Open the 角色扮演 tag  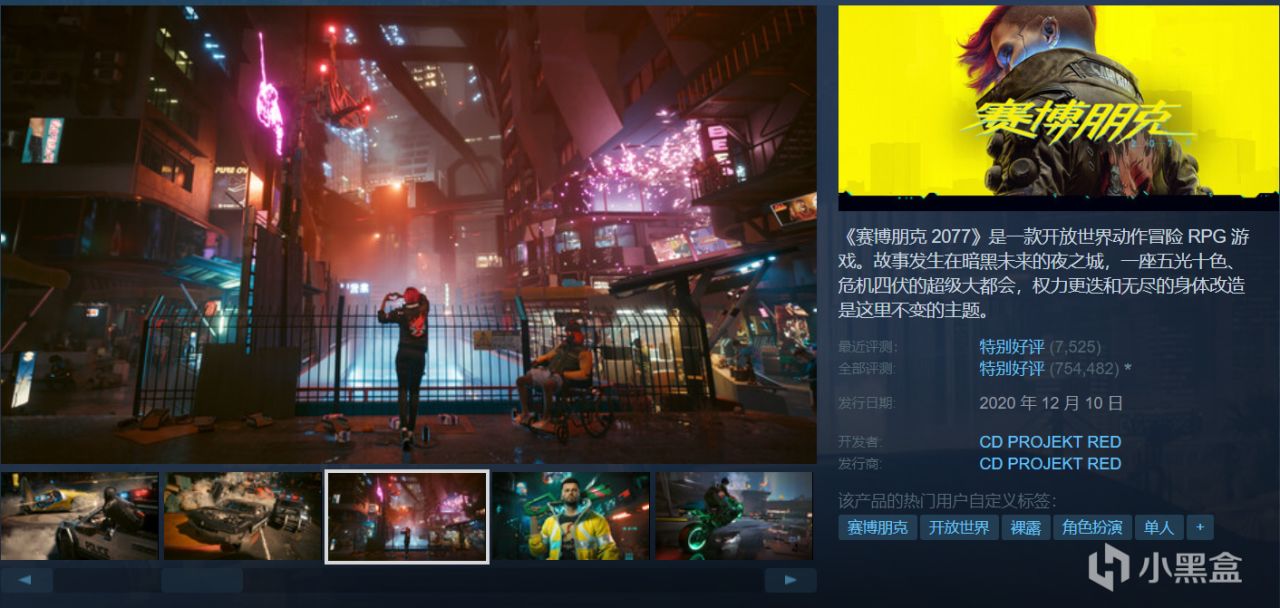coord(1092,527)
